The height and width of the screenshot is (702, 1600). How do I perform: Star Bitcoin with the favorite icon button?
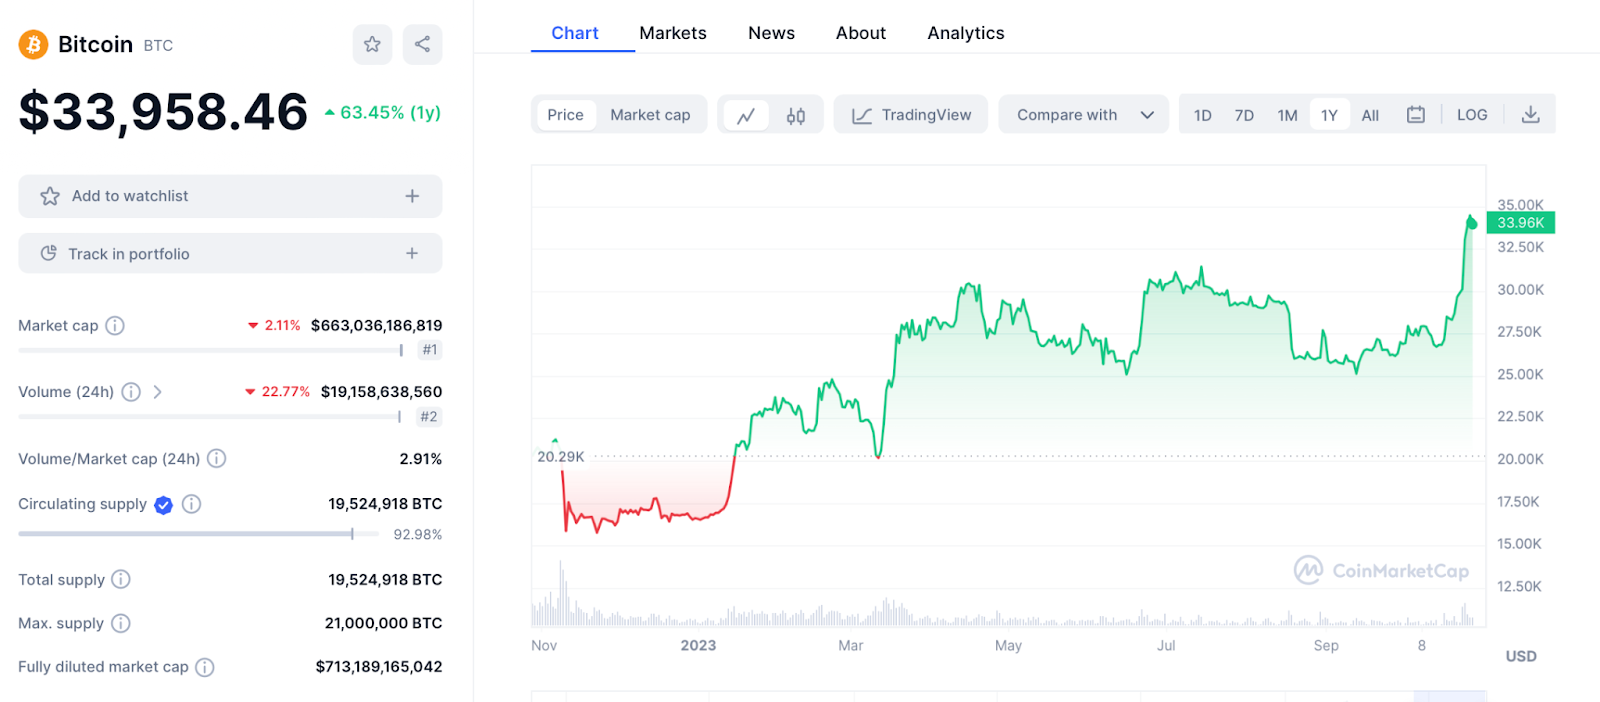tap(372, 44)
